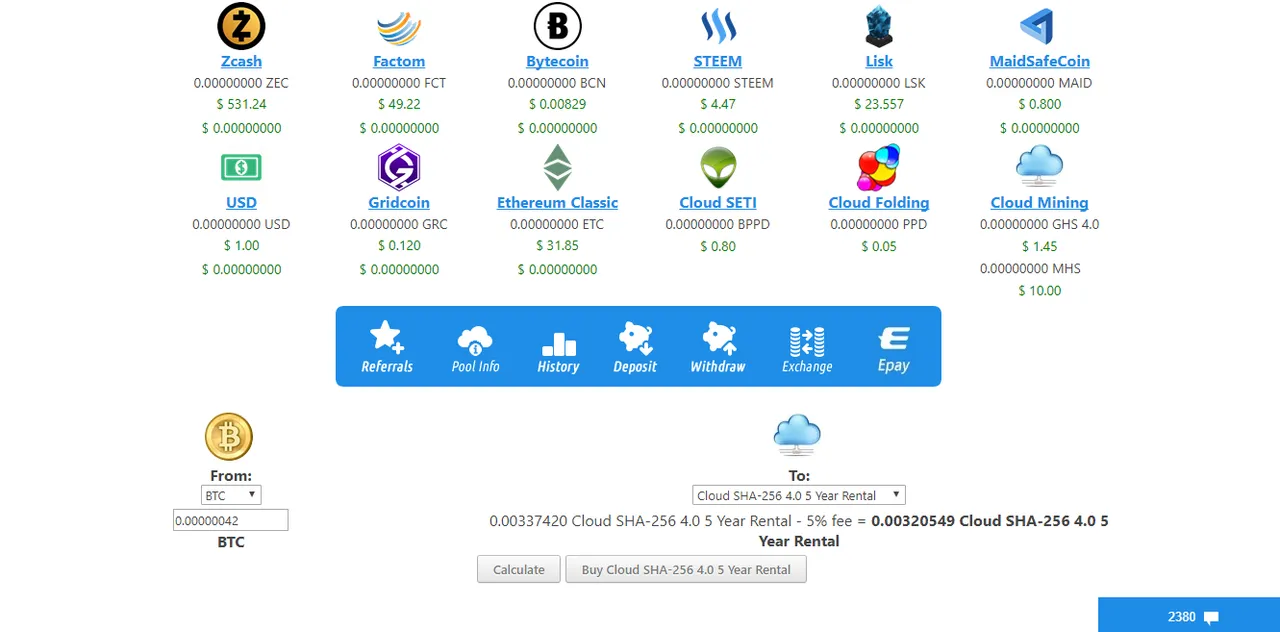The width and height of the screenshot is (1280, 632).
Task: Click the Cloud Folding colorful icon
Action: coord(879,167)
